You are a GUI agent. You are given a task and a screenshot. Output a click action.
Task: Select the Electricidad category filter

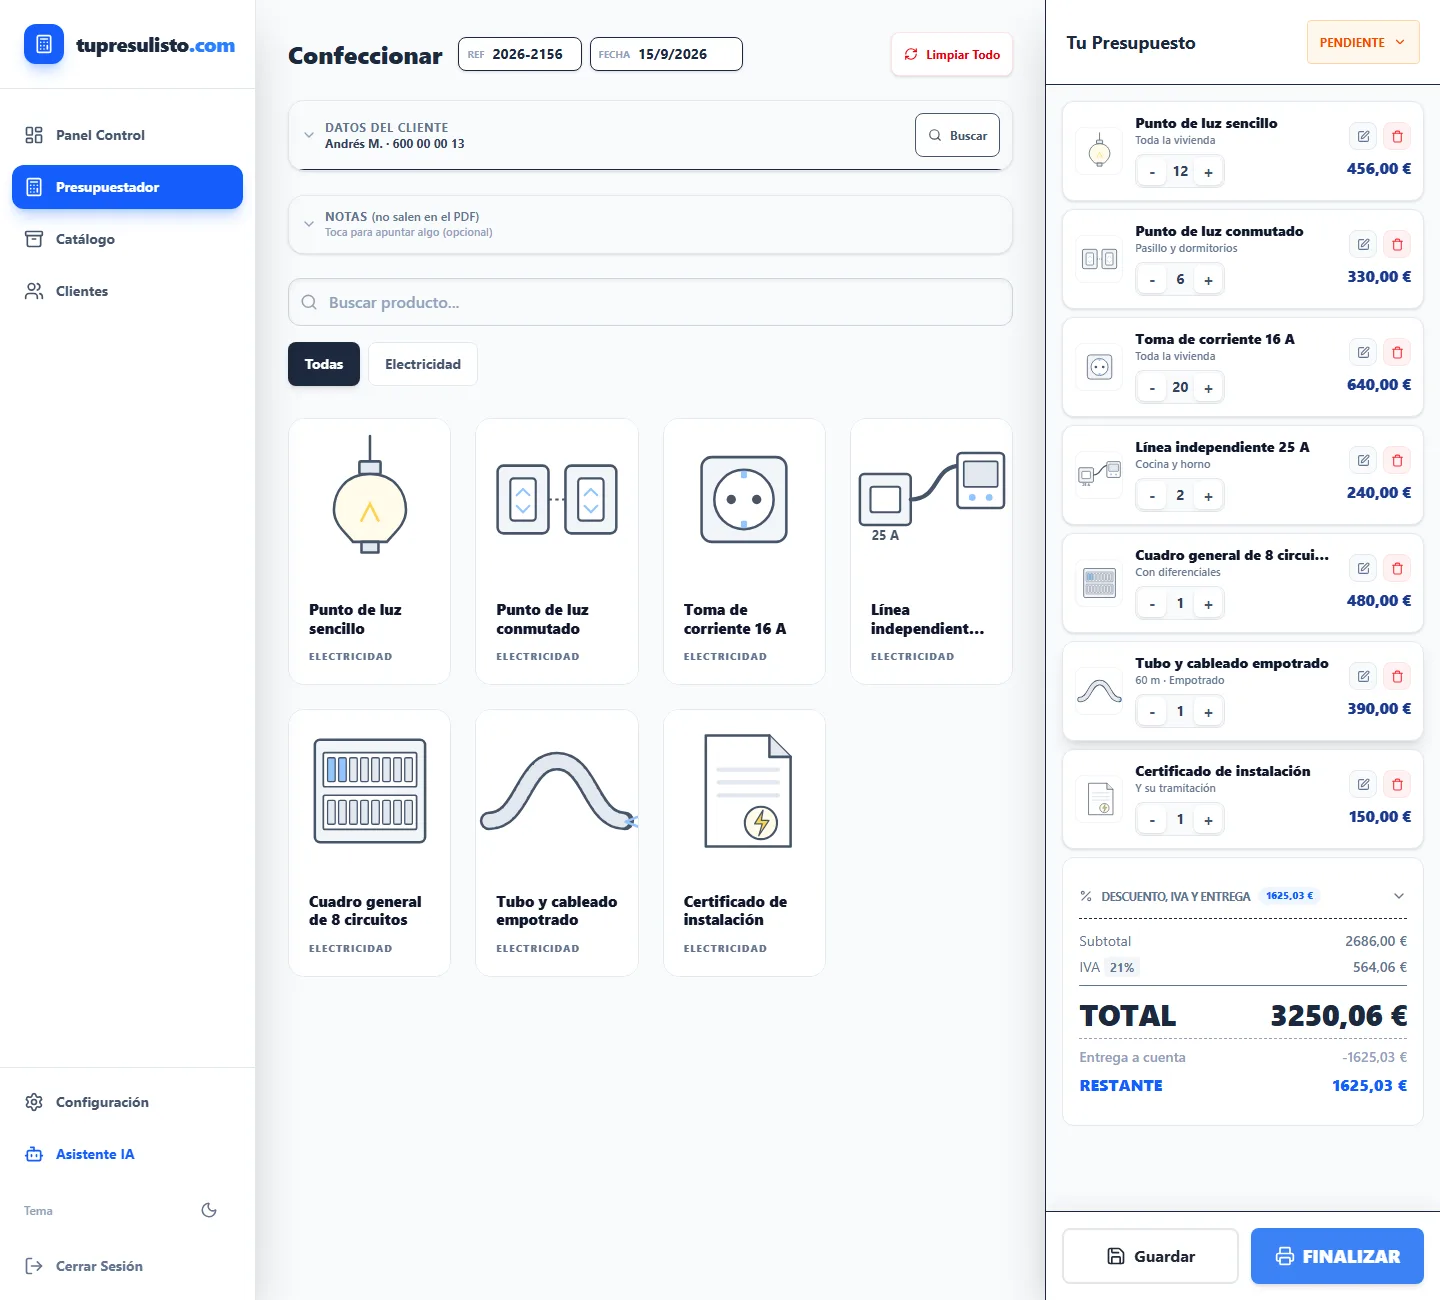point(423,364)
